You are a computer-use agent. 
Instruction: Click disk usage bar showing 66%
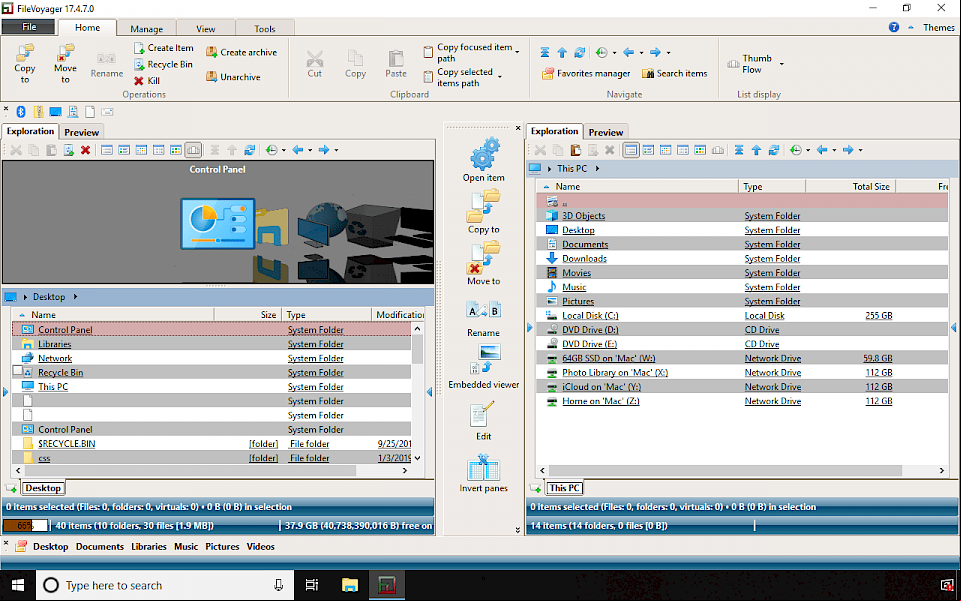click(x=25, y=526)
